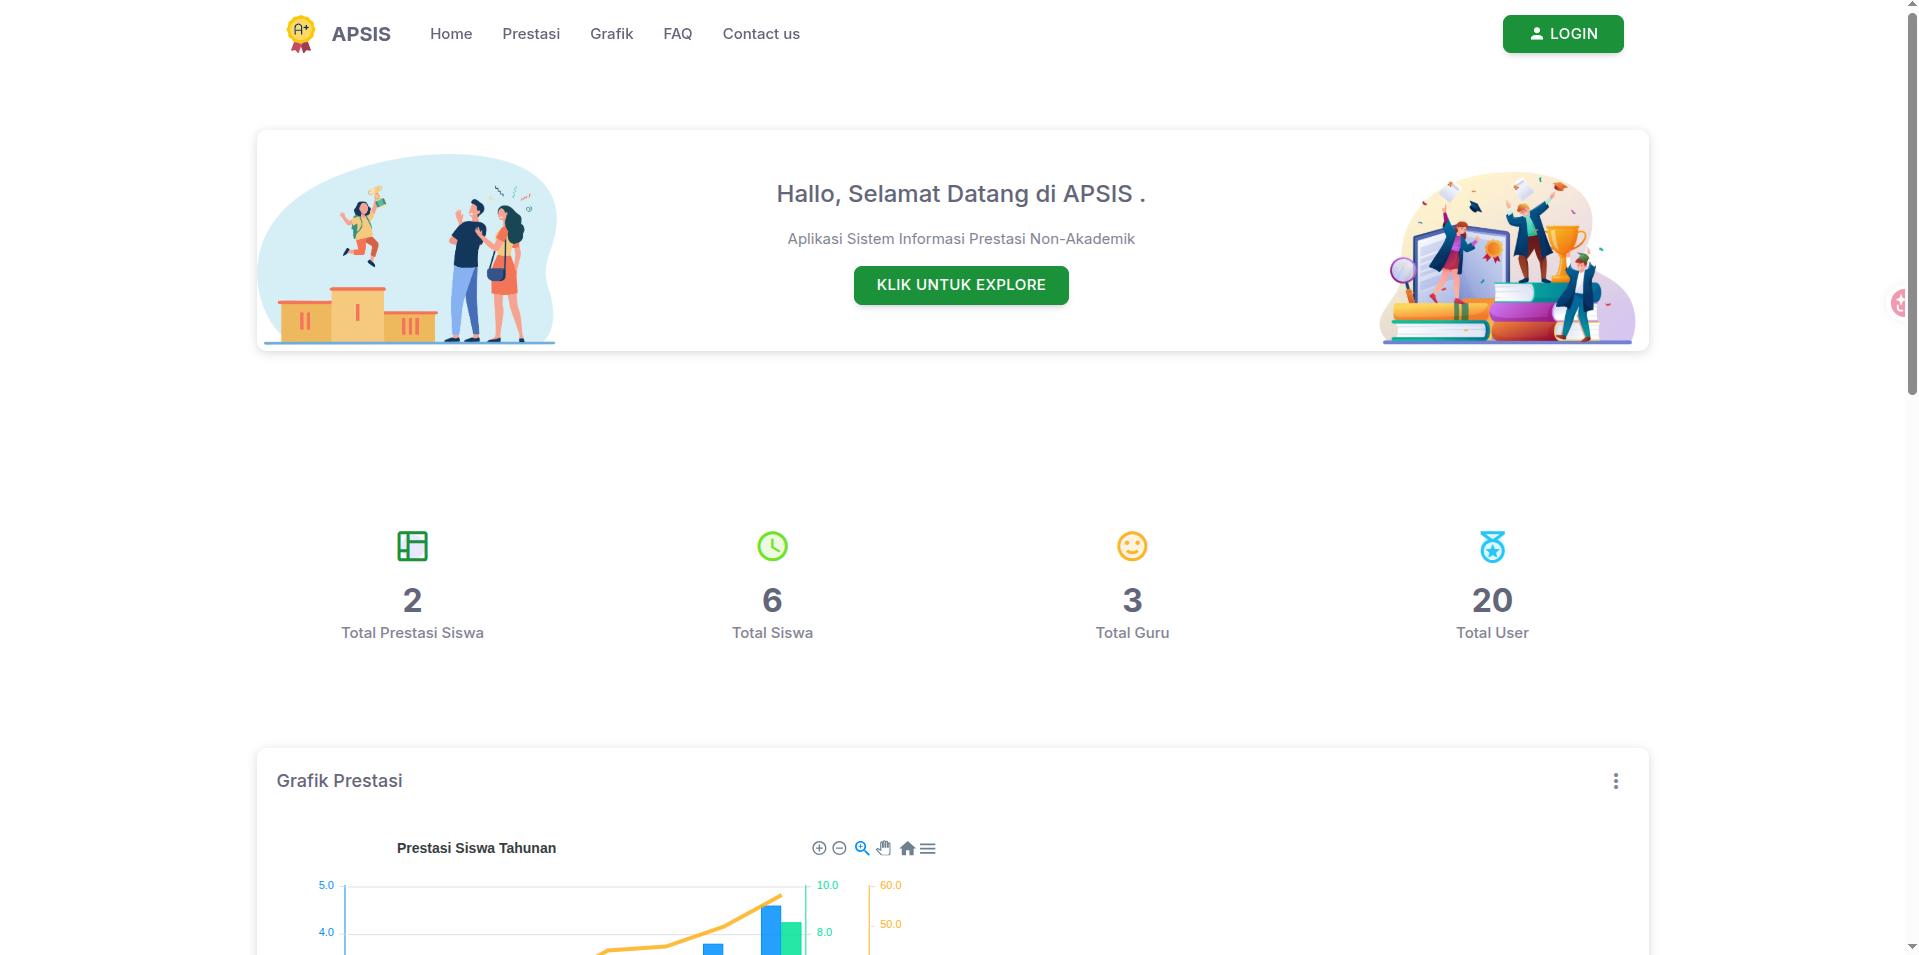Click the Total Prestasi Siswa table icon
The width and height of the screenshot is (1919, 955).
point(412,546)
